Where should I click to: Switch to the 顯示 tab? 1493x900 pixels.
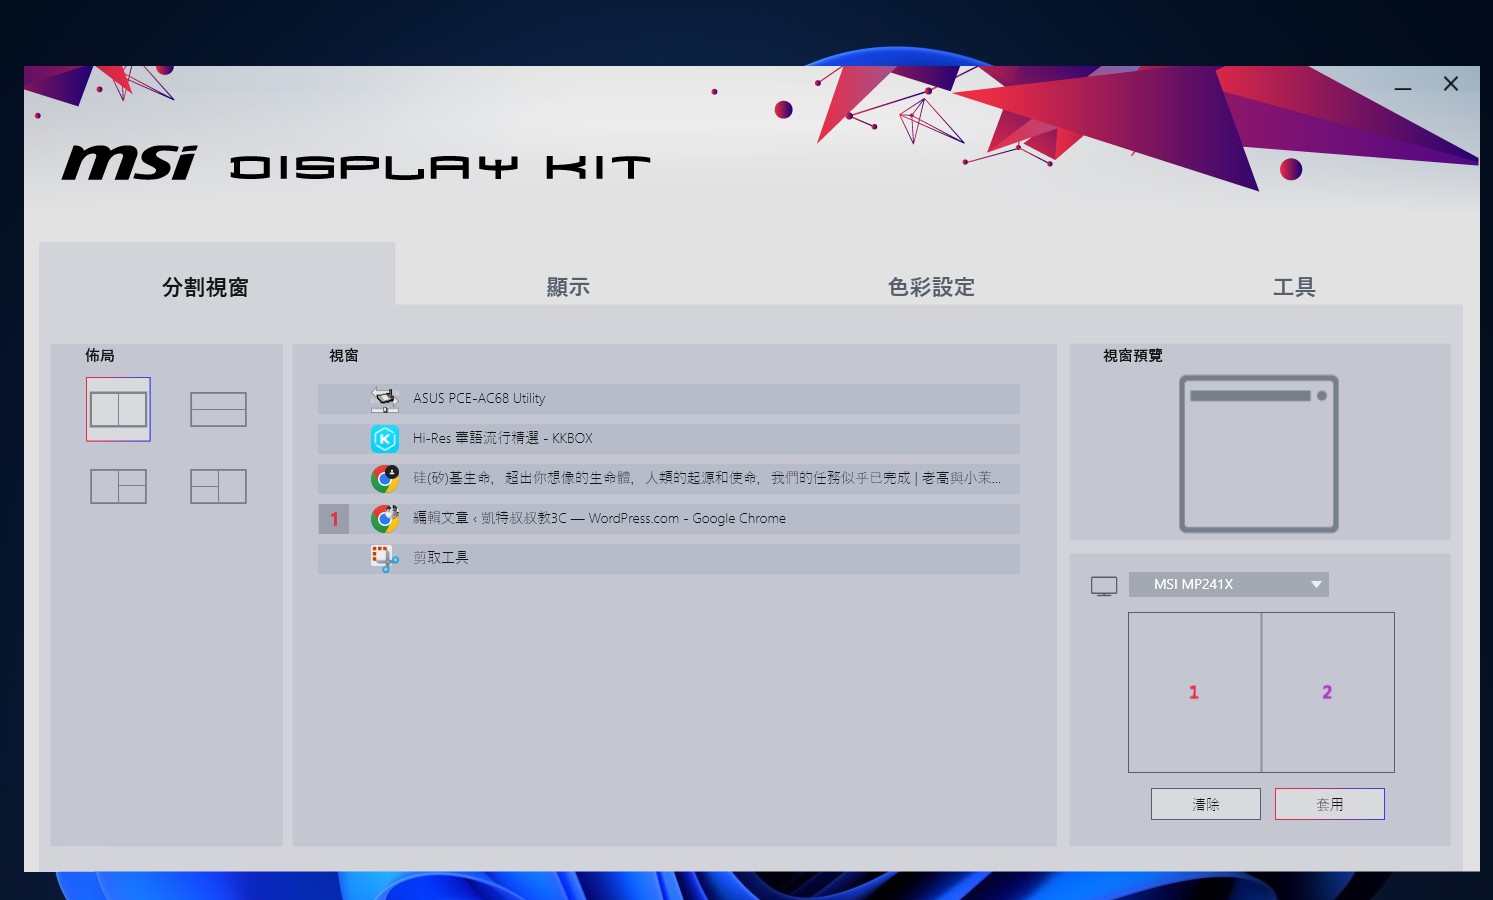(568, 287)
